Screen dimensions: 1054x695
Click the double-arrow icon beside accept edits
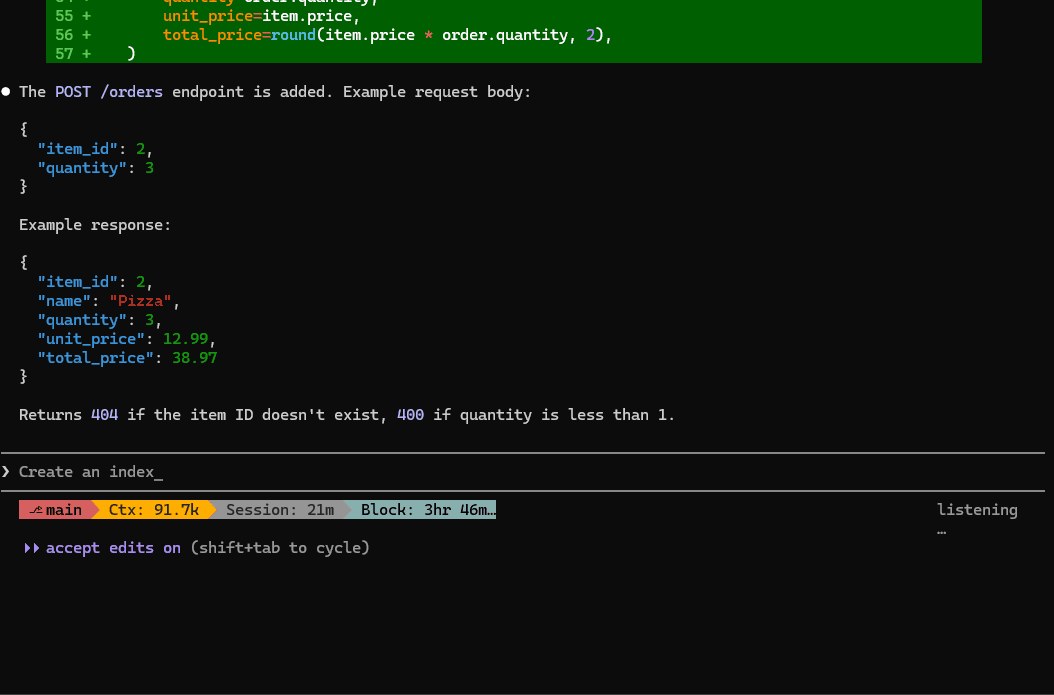point(32,548)
